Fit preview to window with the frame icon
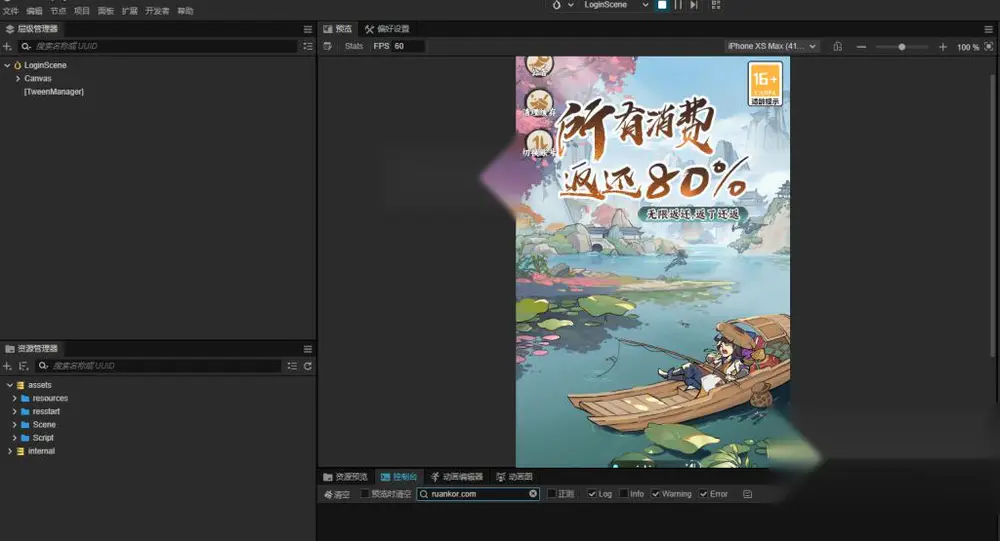The height and width of the screenshot is (541, 1000). (989, 47)
